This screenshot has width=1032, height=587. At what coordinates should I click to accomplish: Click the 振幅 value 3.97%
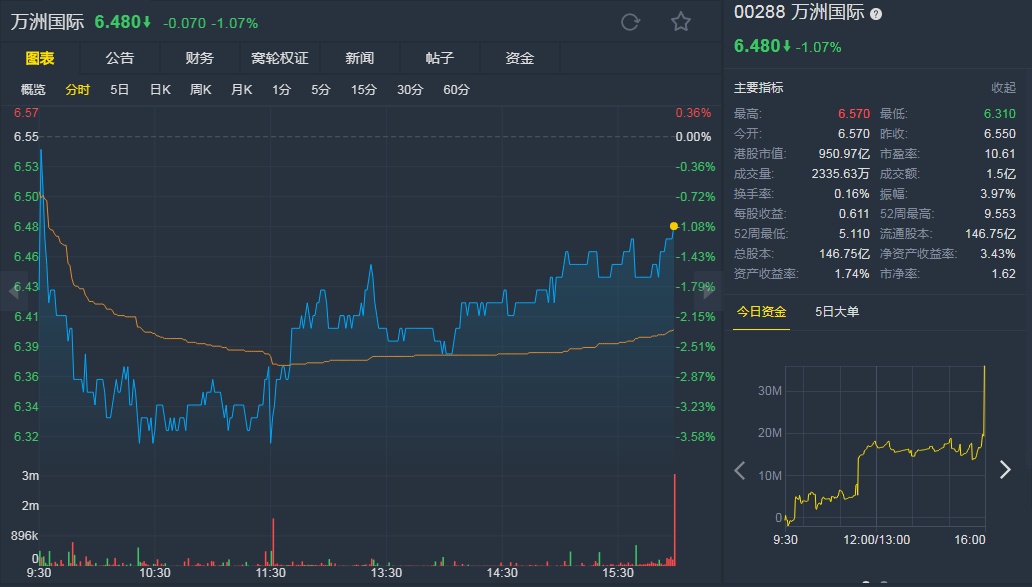click(998, 193)
